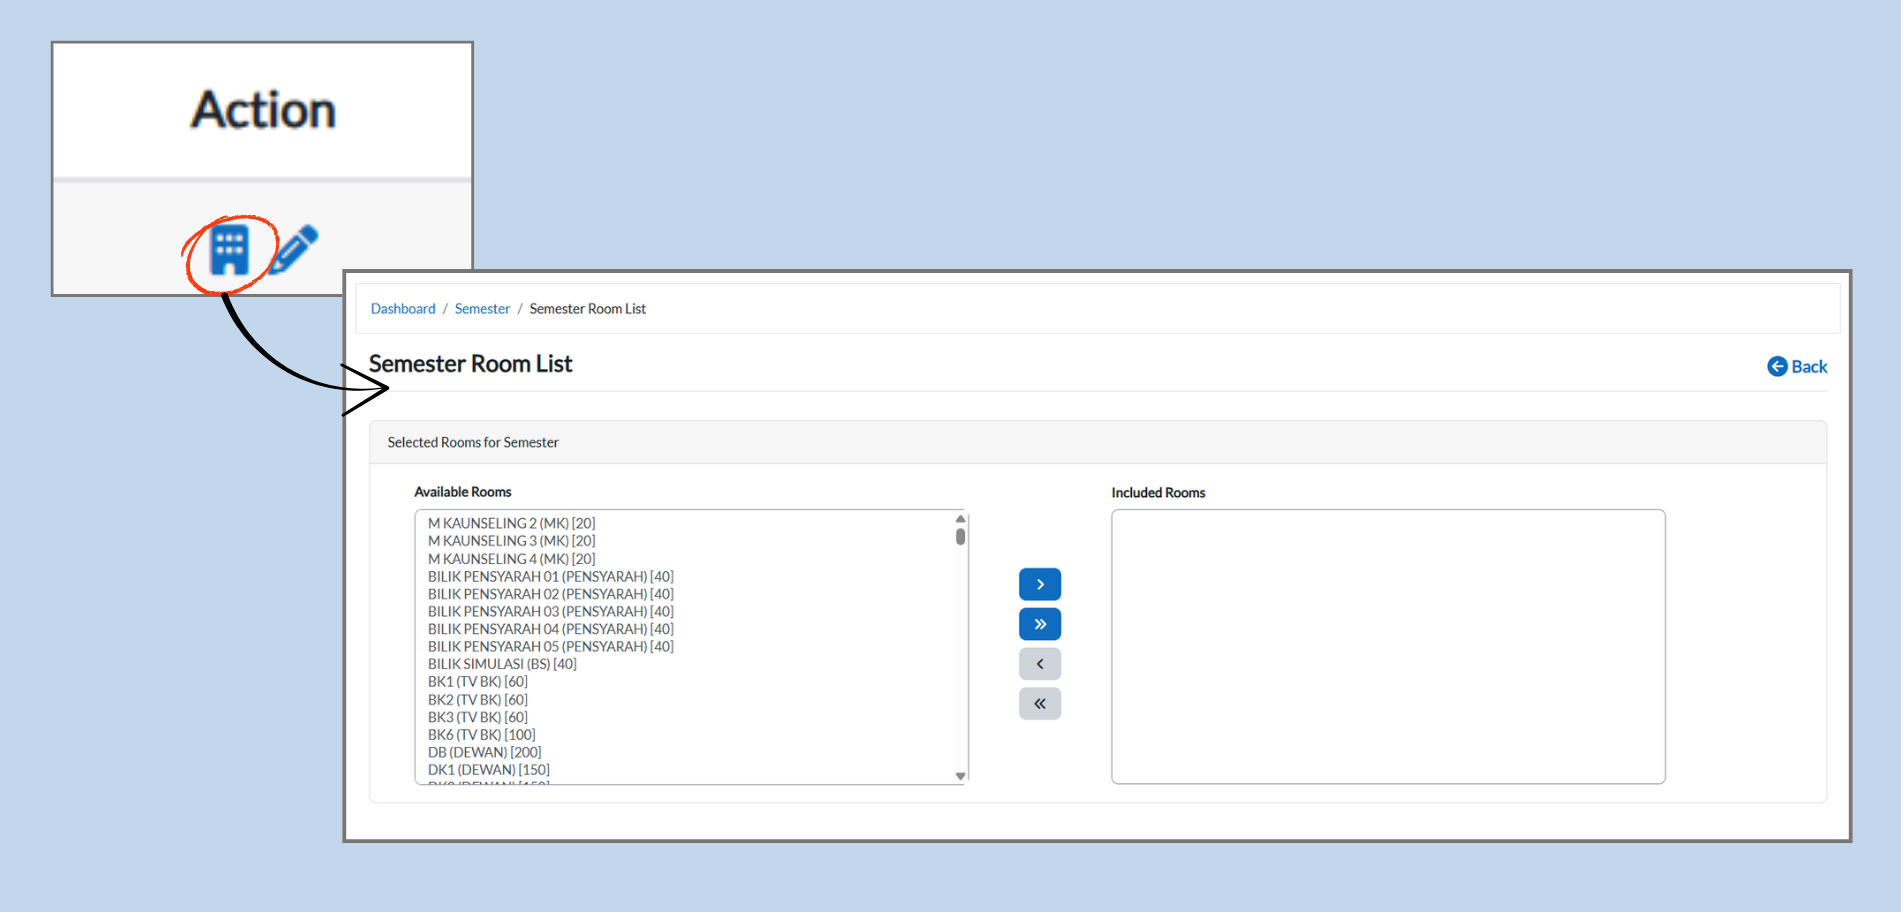Choose DK1 (DEWAN) [150] room
Image resolution: width=1901 pixels, height=912 pixels.
488,770
